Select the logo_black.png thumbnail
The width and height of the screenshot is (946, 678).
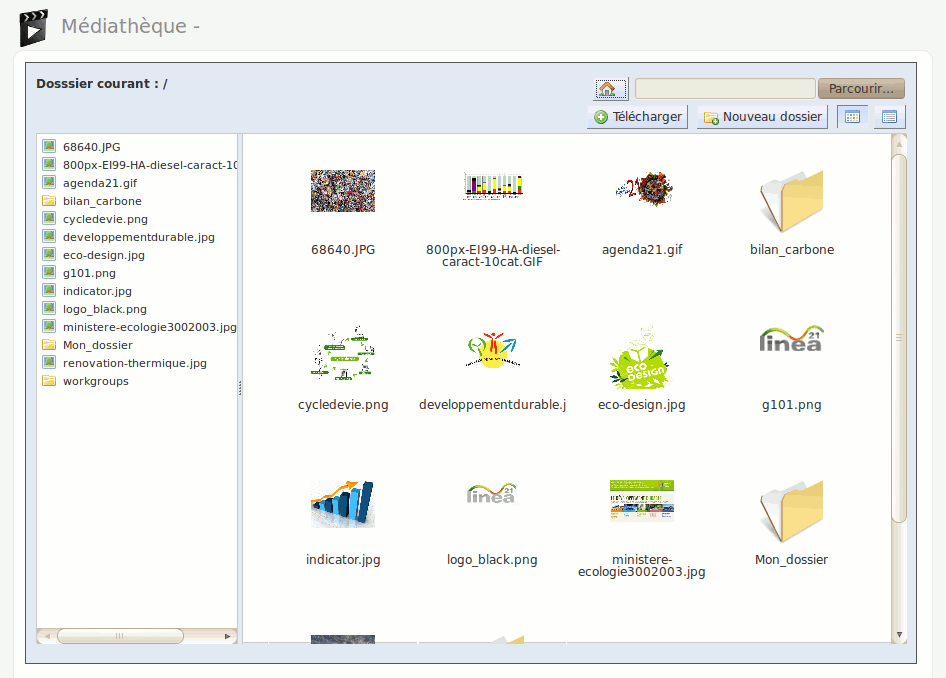[492, 493]
